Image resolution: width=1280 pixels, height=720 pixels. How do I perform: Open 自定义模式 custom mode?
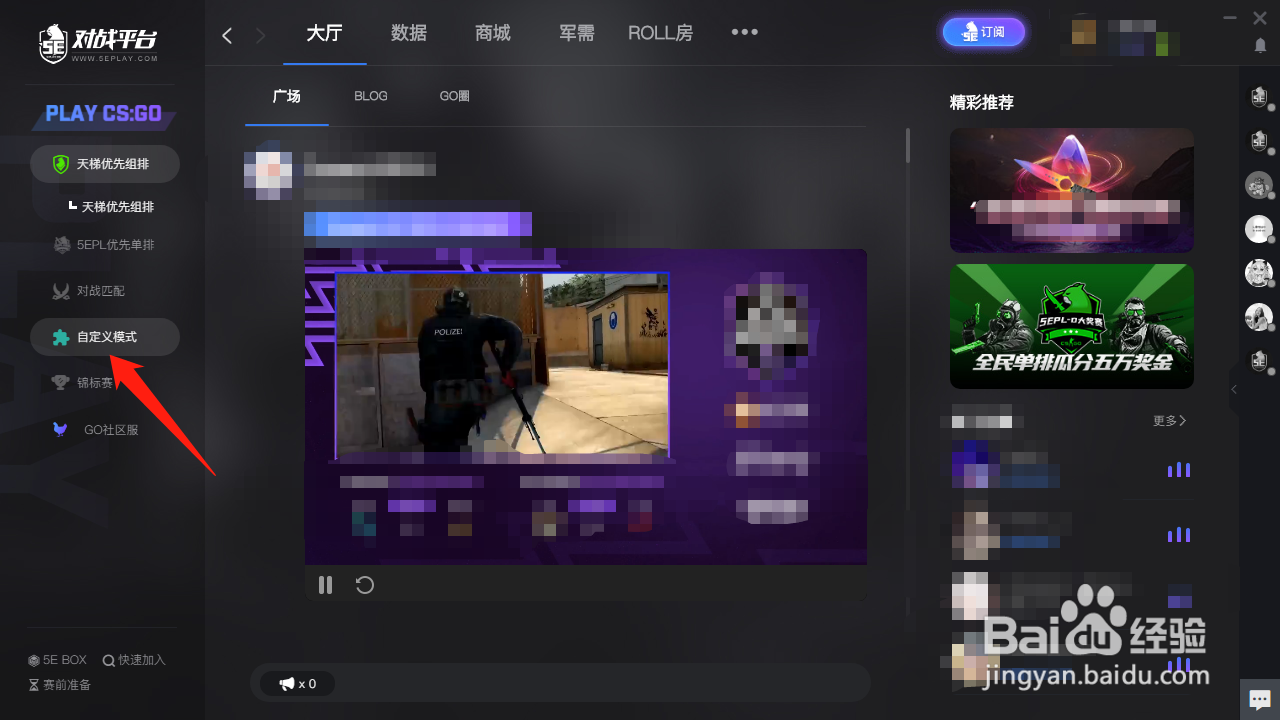click(105, 337)
